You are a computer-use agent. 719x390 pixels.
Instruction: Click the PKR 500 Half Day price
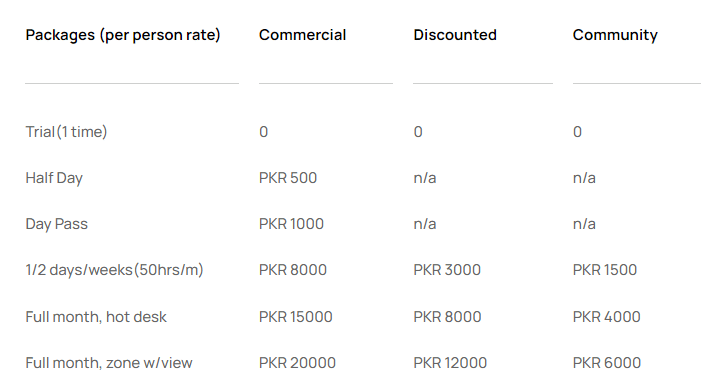point(288,178)
